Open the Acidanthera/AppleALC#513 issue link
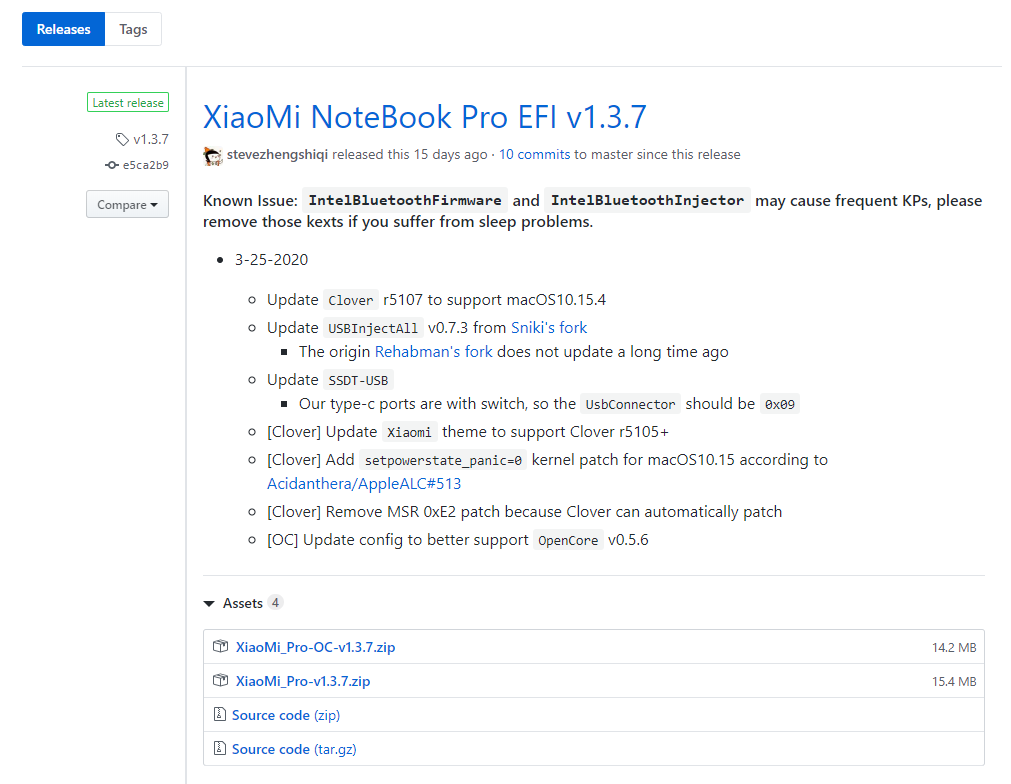 coord(364,484)
